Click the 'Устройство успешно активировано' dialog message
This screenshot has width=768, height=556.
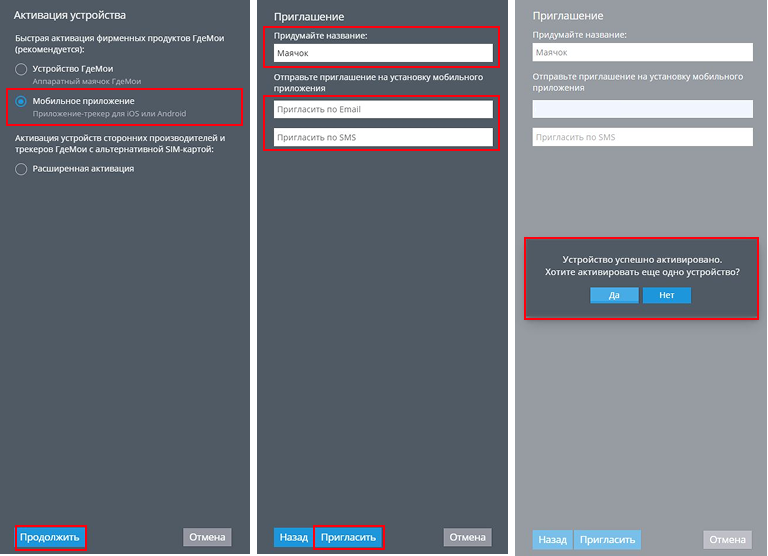coord(641,258)
